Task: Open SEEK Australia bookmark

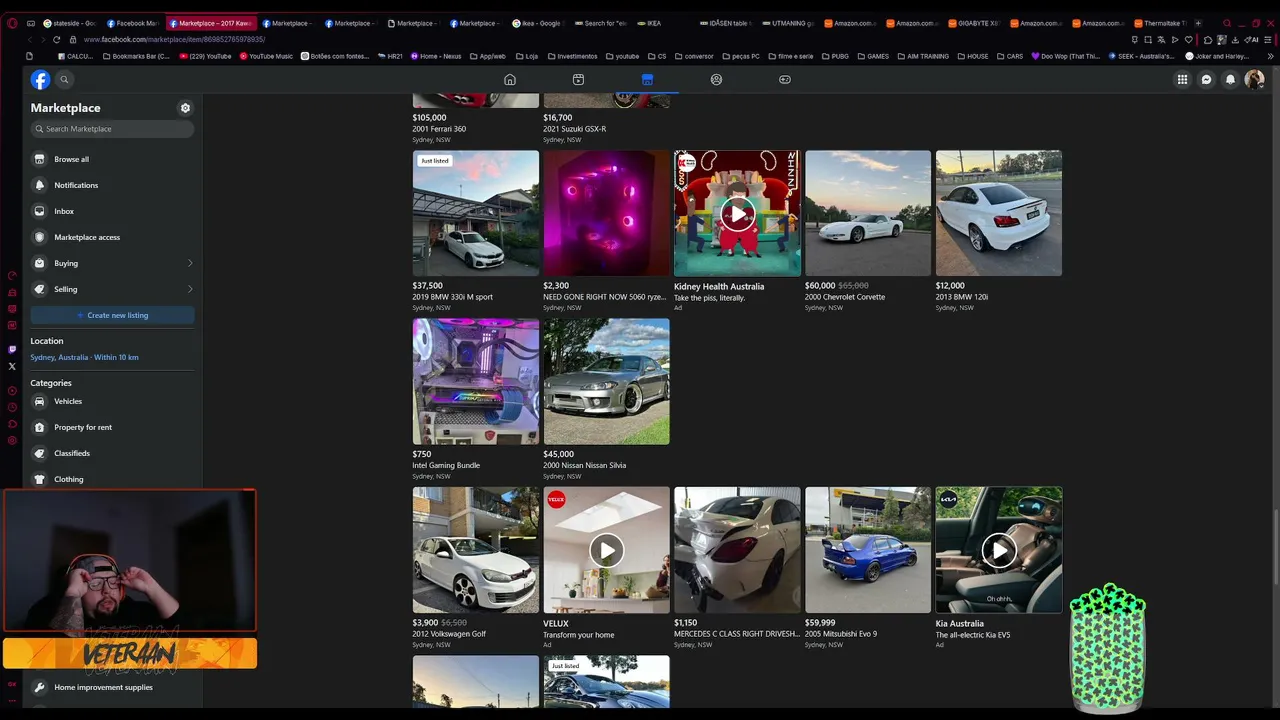Action: [1141, 56]
